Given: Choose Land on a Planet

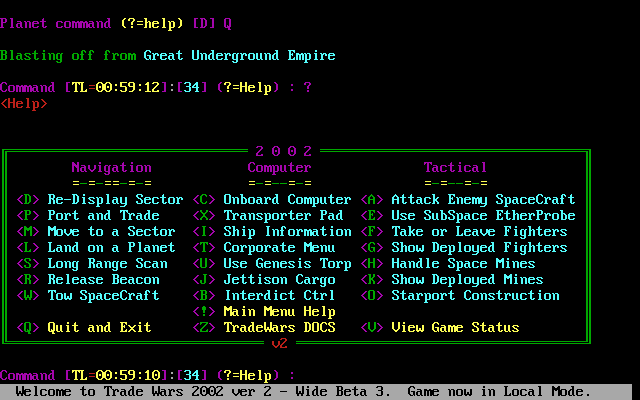Looking at the screenshot, I should point(96,247).
